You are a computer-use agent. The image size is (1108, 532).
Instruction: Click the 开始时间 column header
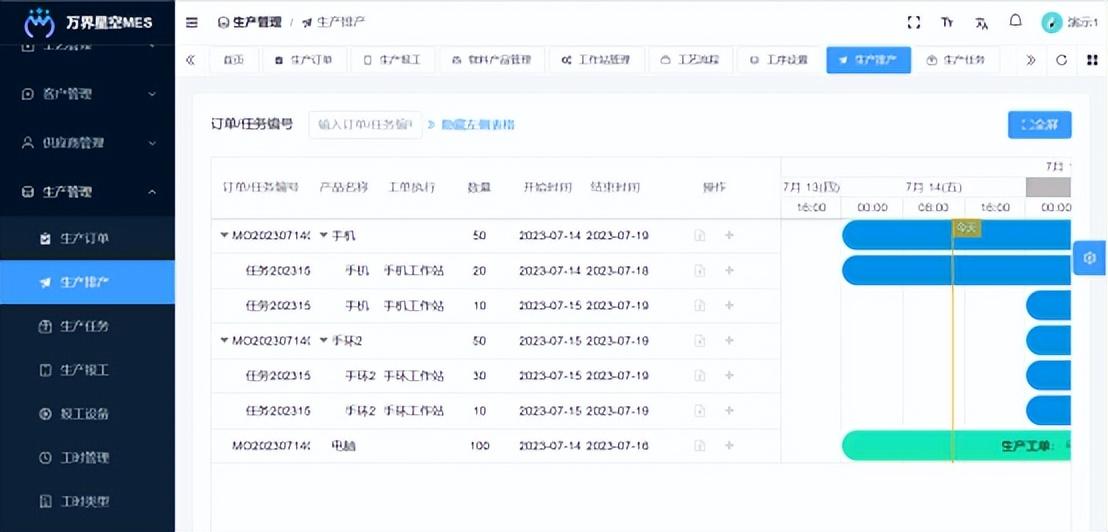click(548, 188)
